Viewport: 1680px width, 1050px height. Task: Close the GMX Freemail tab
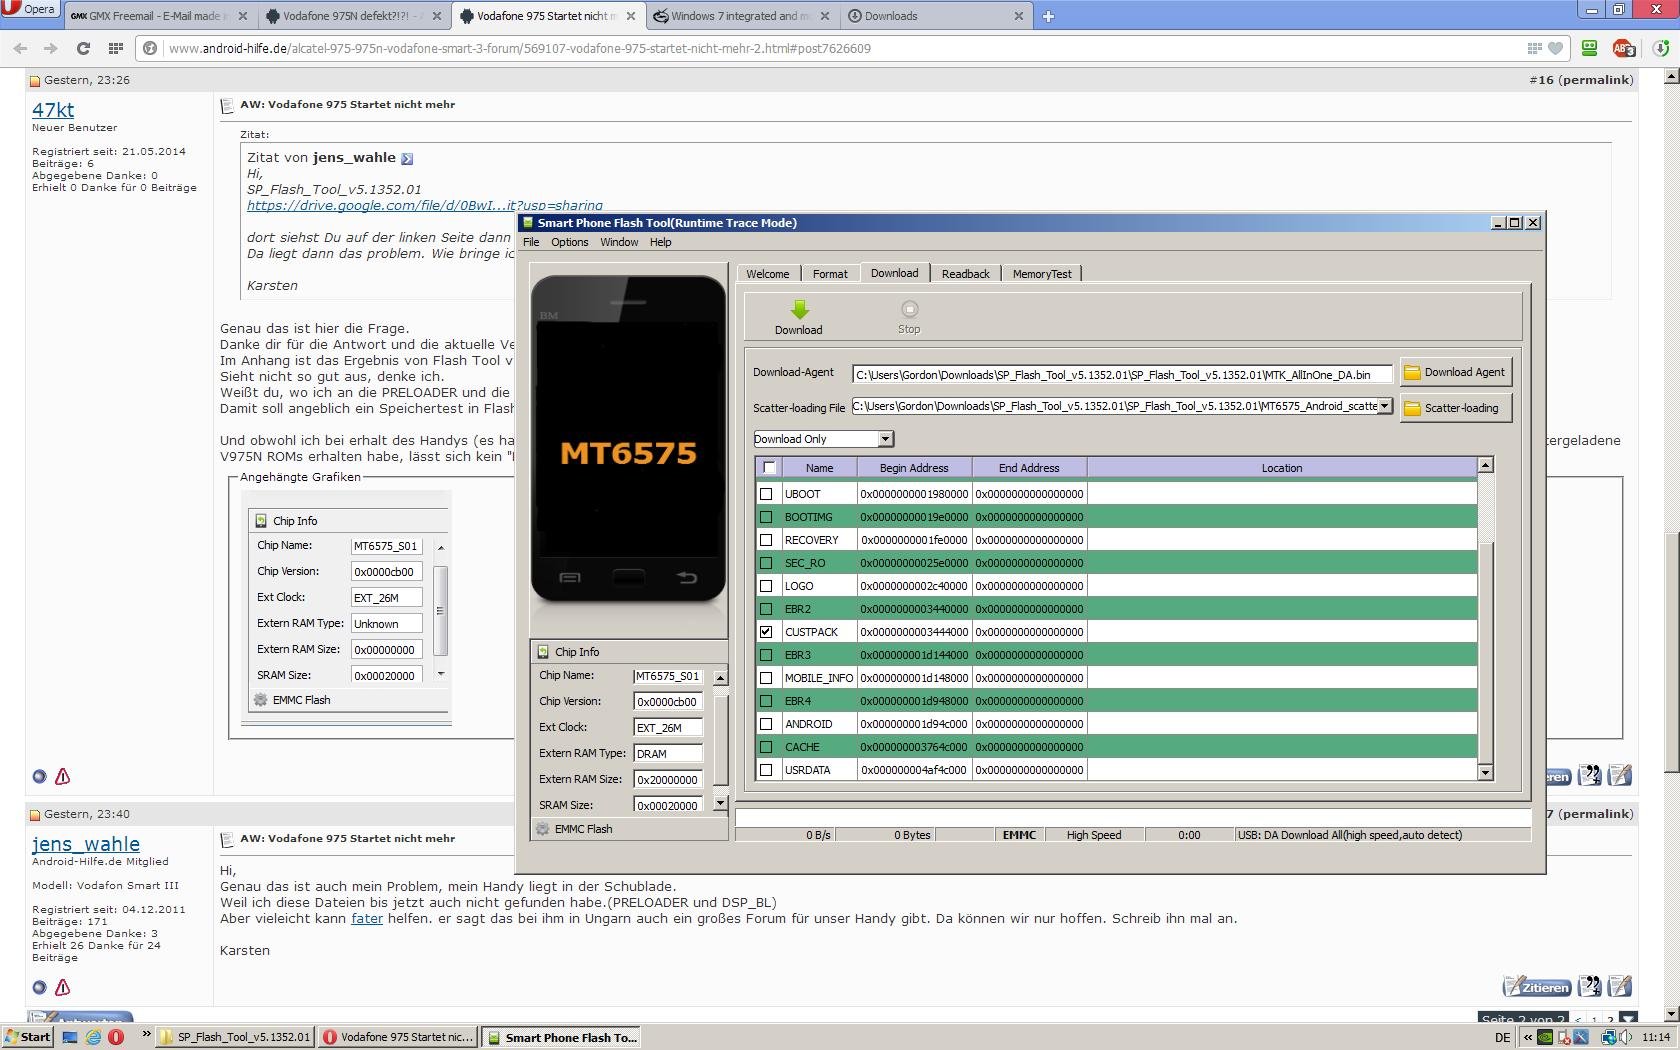click(x=242, y=16)
